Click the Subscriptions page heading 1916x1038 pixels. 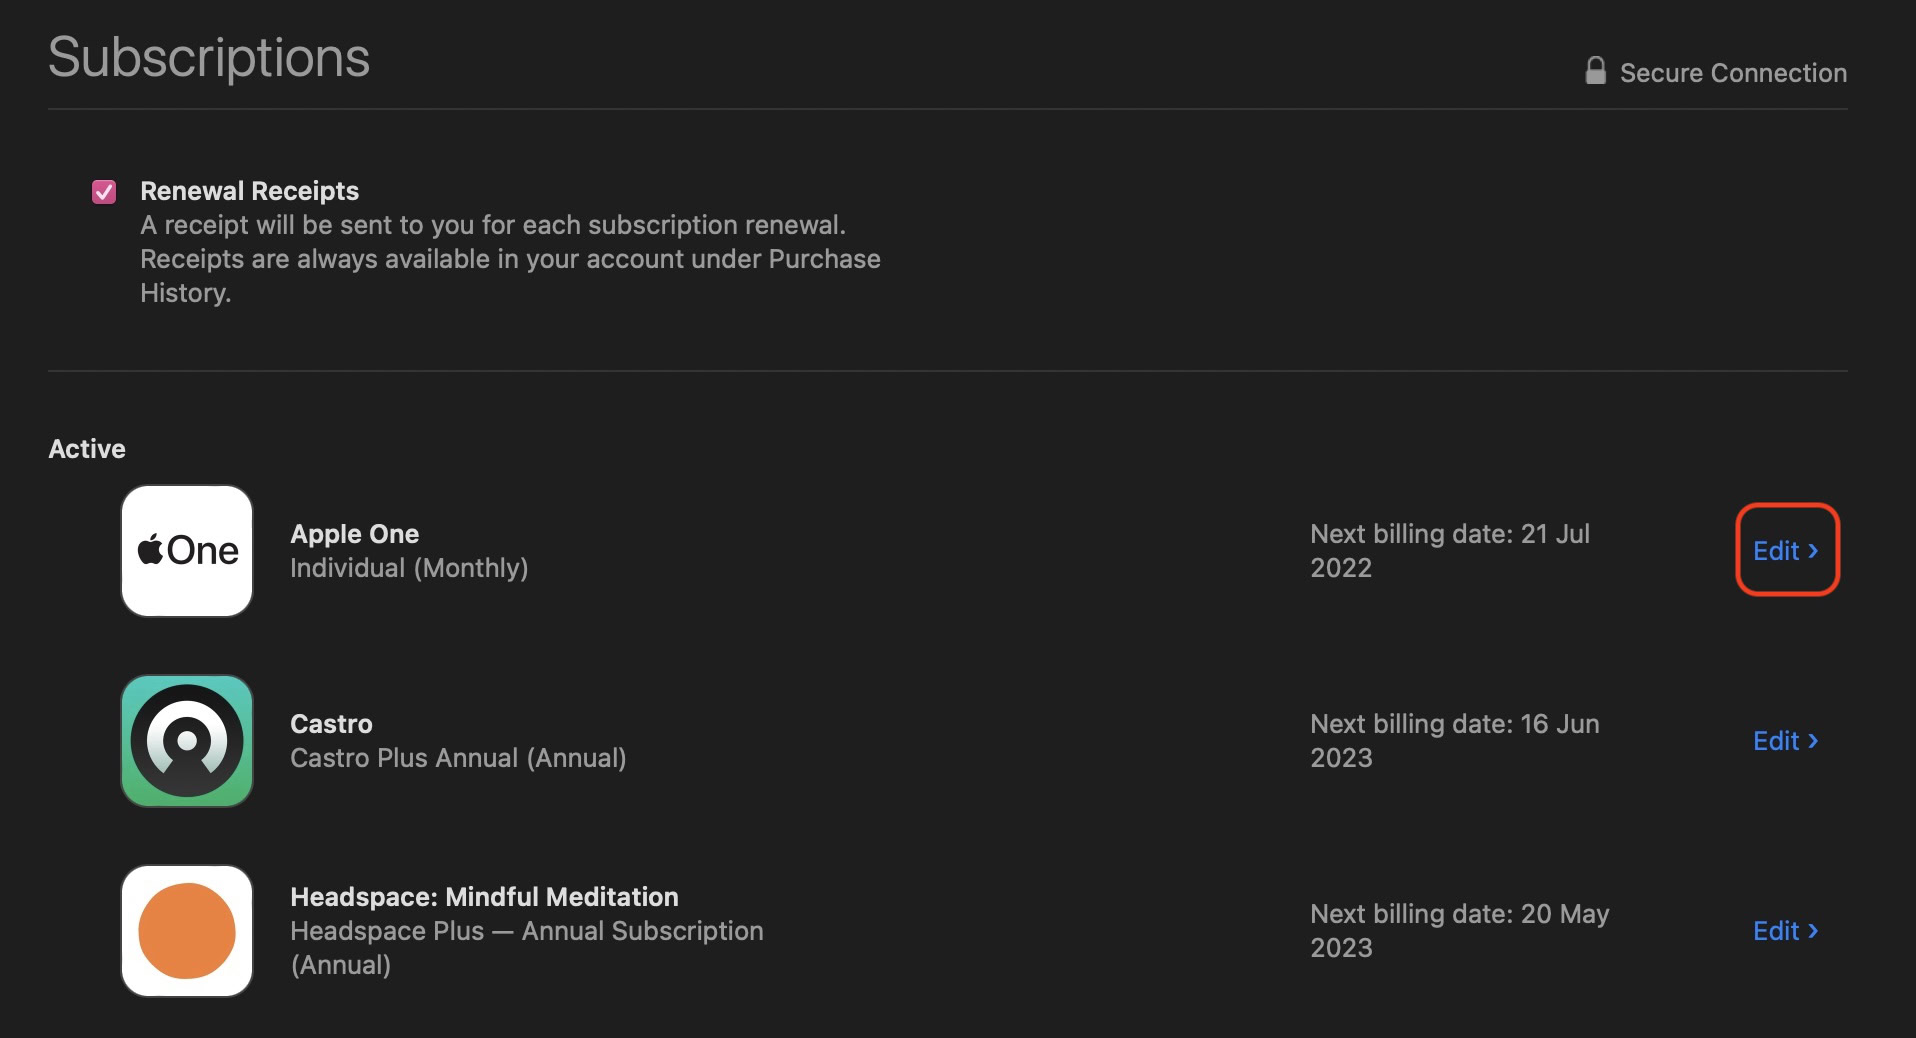point(209,57)
